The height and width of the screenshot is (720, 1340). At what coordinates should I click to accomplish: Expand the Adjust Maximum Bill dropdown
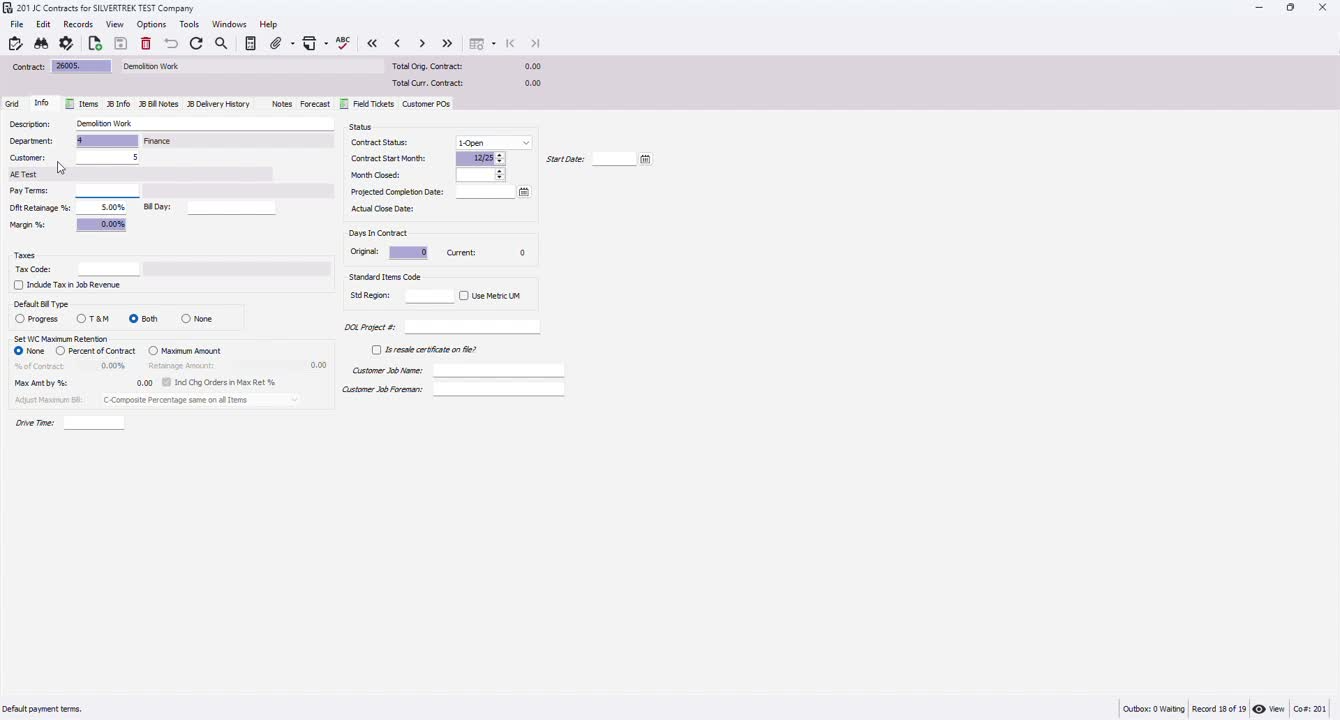[294, 400]
